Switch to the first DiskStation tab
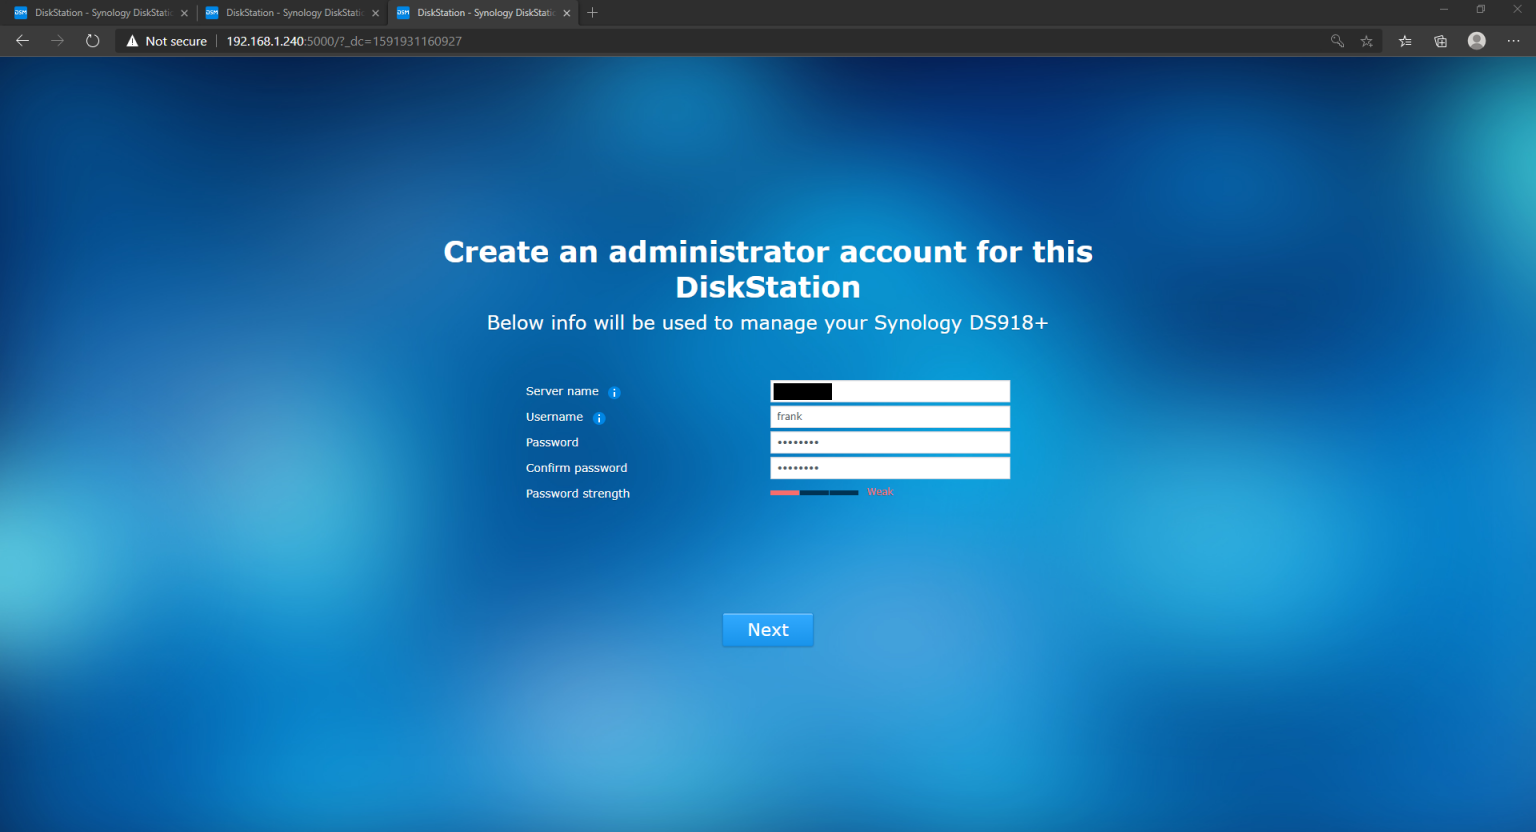 (x=95, y=13)
